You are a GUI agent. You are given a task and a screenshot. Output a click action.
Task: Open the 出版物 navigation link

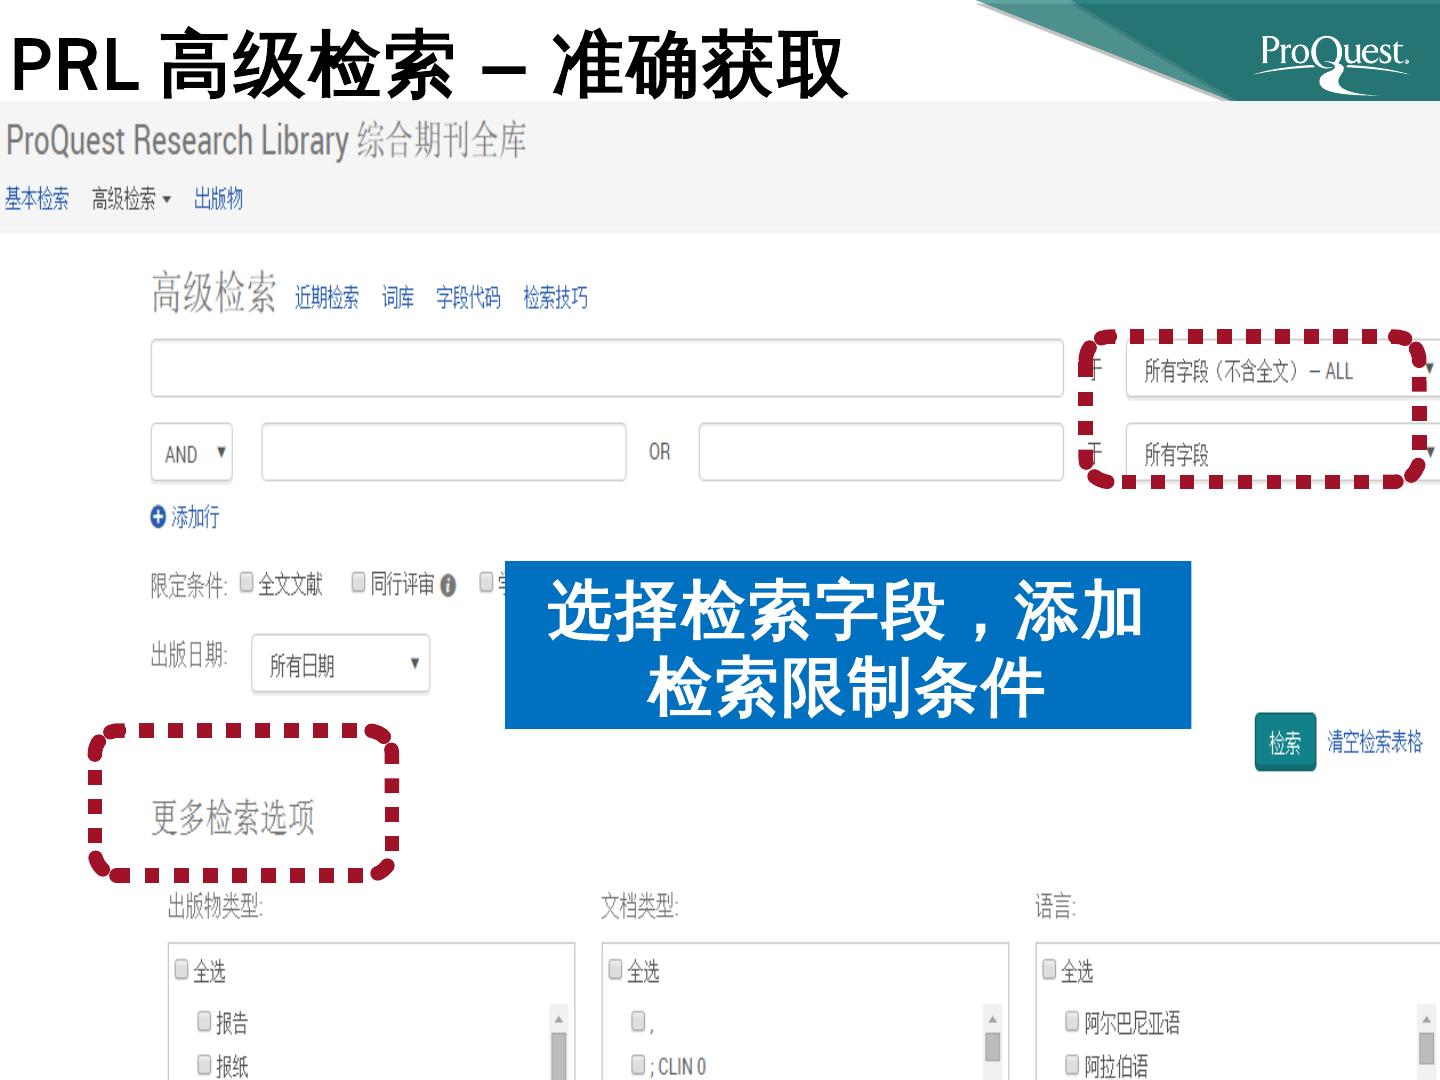tap(218, 199)
